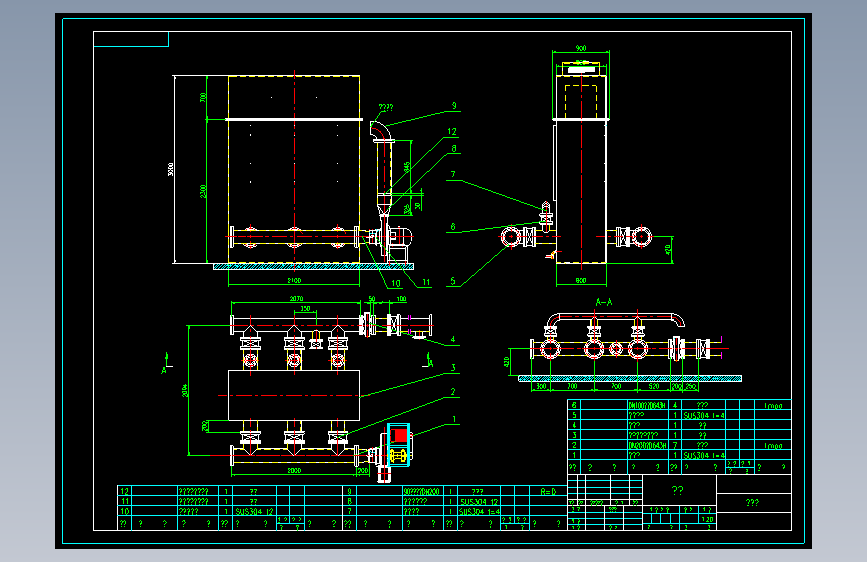
Task: Select the 2004 vertical dimension left of the plan view
Action: [185, 391]
